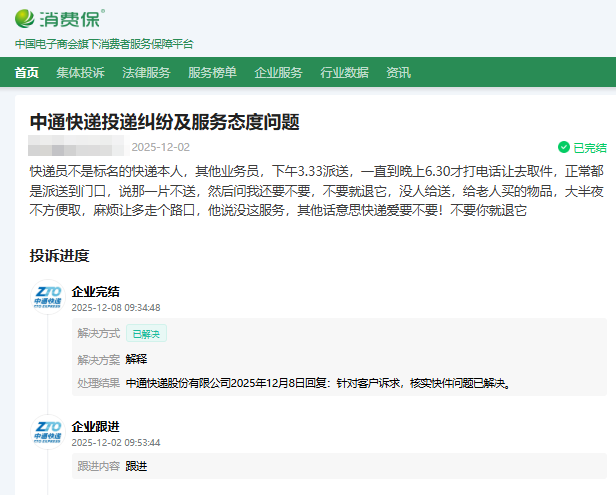Click the 消费保 logo
This screenshot has height=495, width=616.
click(x=60, y=17)
